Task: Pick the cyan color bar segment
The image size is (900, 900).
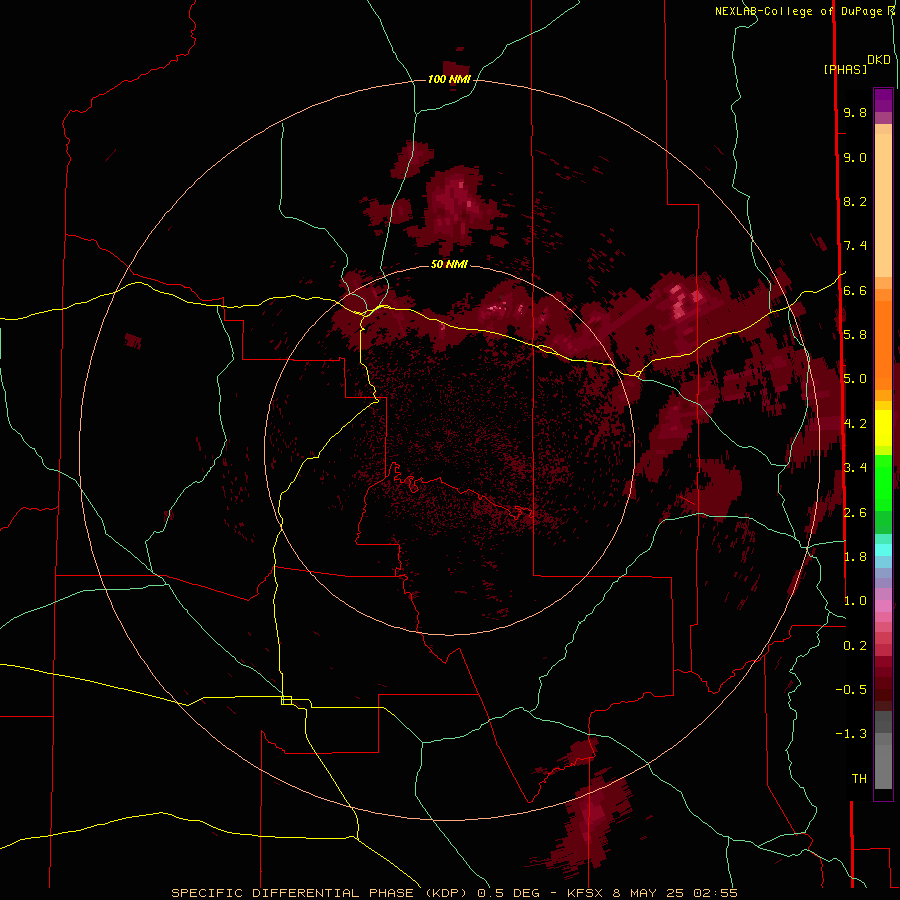Action: point(883,550)
